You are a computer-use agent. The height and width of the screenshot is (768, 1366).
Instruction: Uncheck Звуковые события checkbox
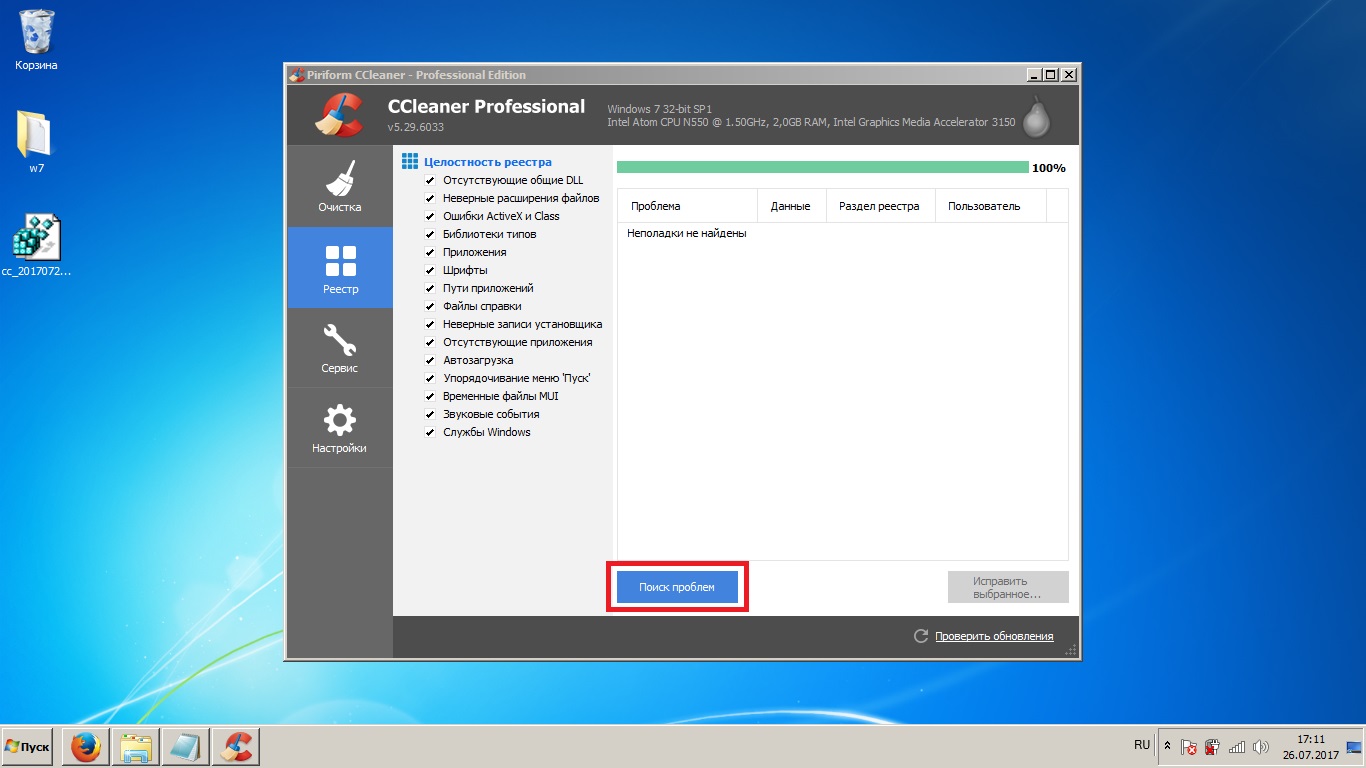point(430,414)
